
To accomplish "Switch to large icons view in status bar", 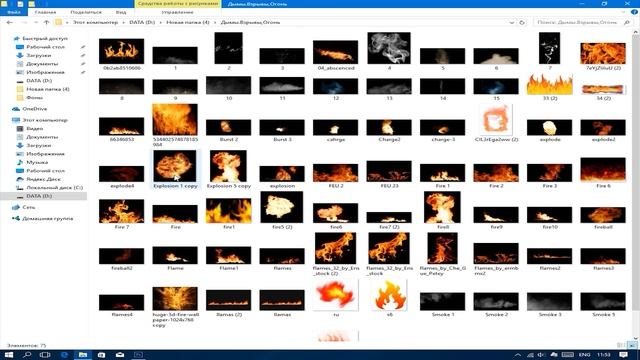I will (633, 345).
